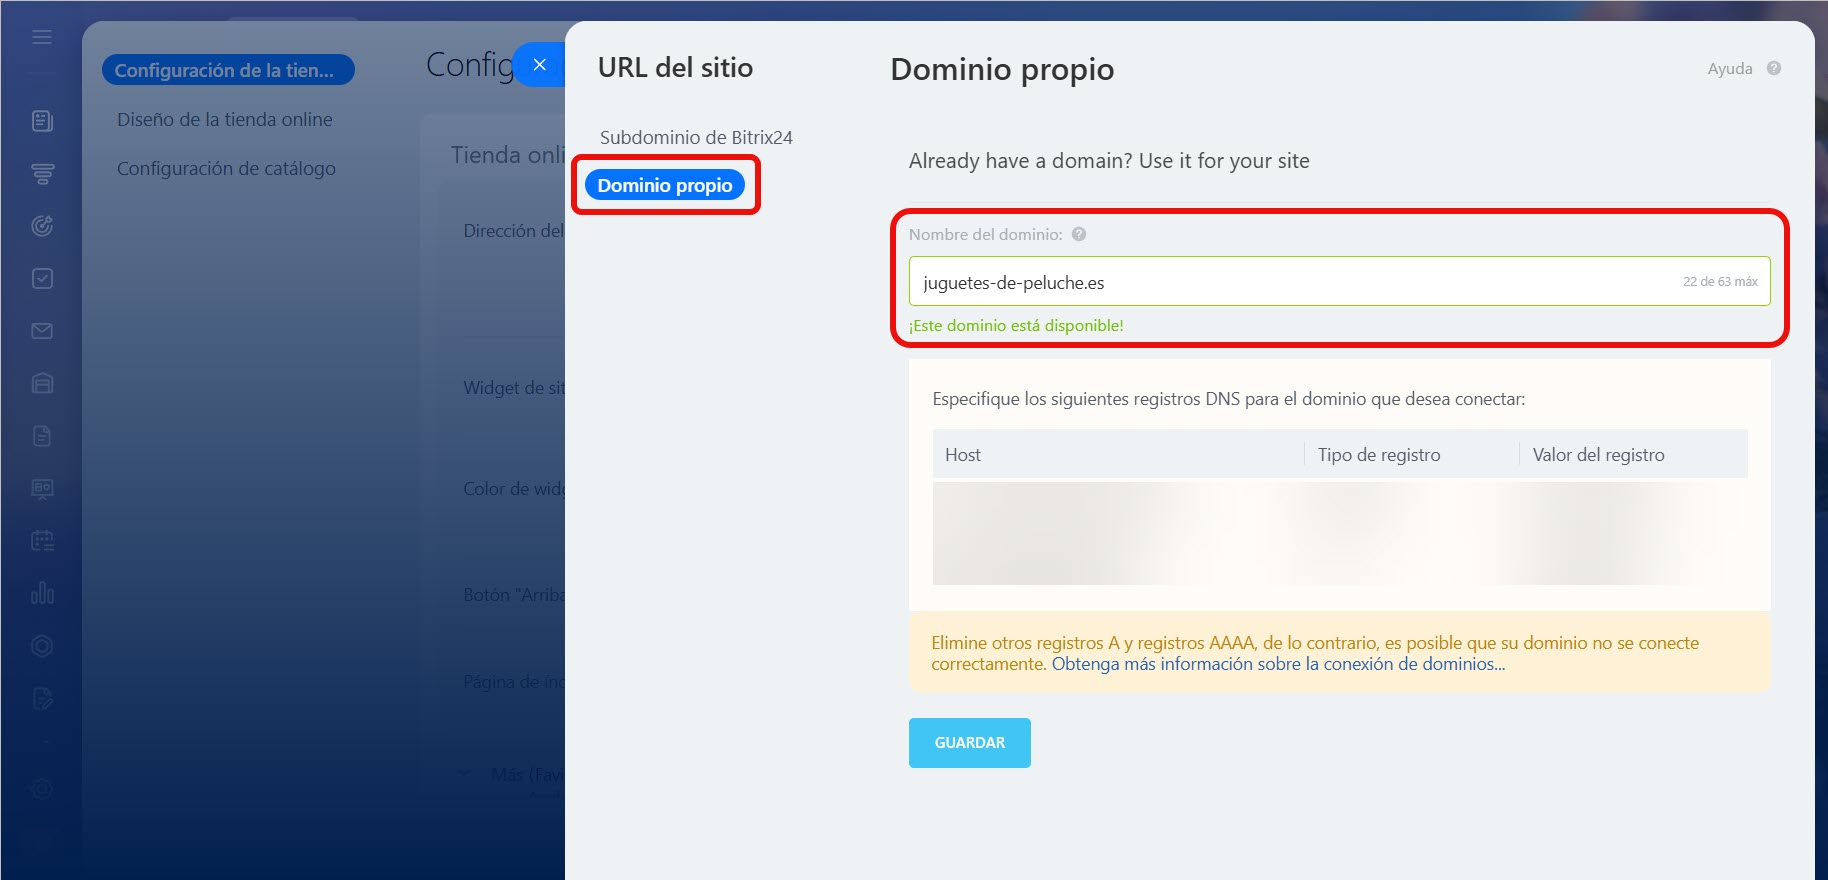Select the Dominio propio tab
This screenshot has height=880, width=1828.
[665, 185]
